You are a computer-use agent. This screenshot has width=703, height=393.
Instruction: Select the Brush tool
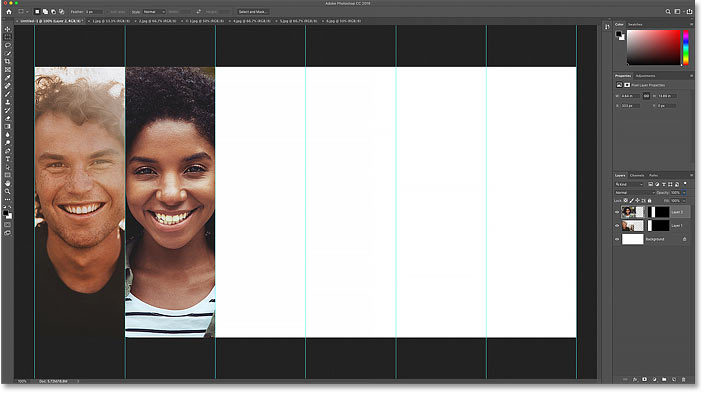point(8,94)
